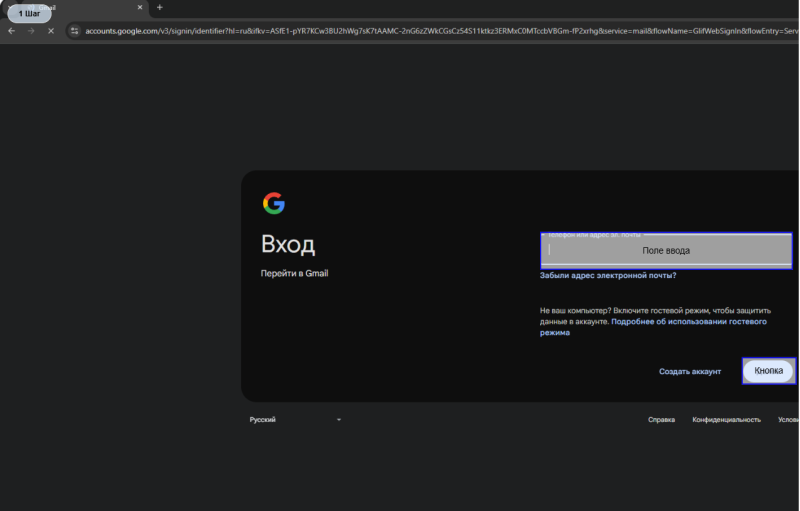Open a new browser tab
The width and height of the screenshot is (800, 511).
pos(159,8)
